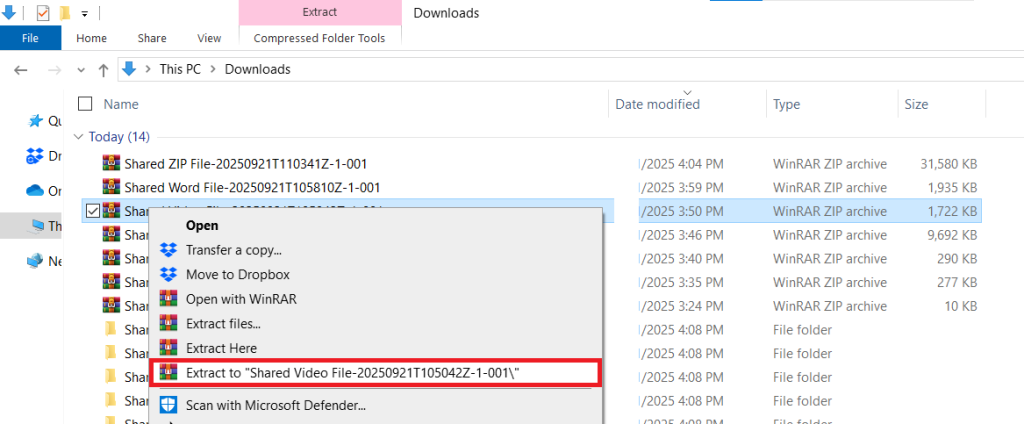
Task: Collapse the Today (14) group
Action: point(81,136)
